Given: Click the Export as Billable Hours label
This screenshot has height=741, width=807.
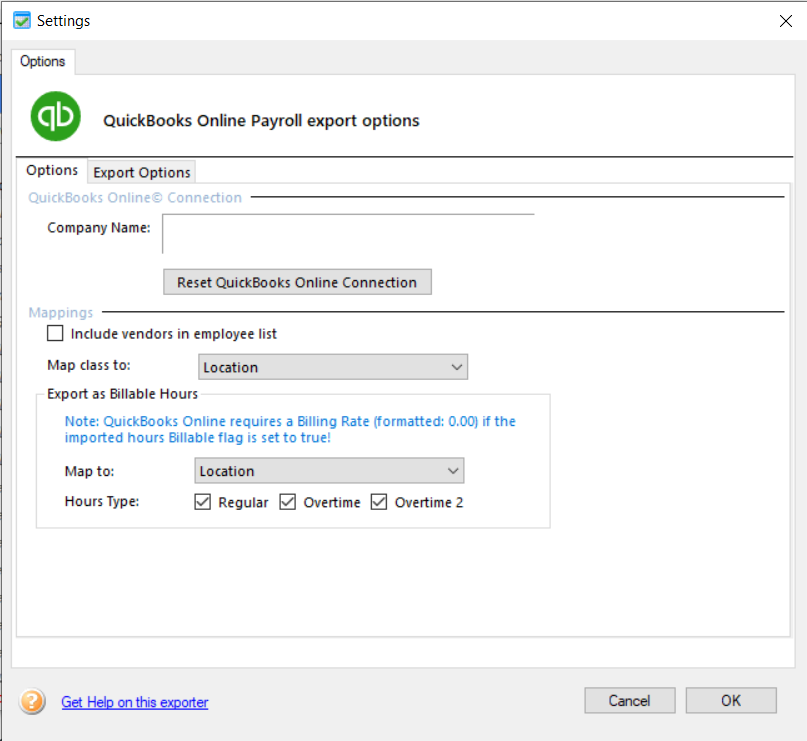Looking at the screenshot, I should (122, 394).
